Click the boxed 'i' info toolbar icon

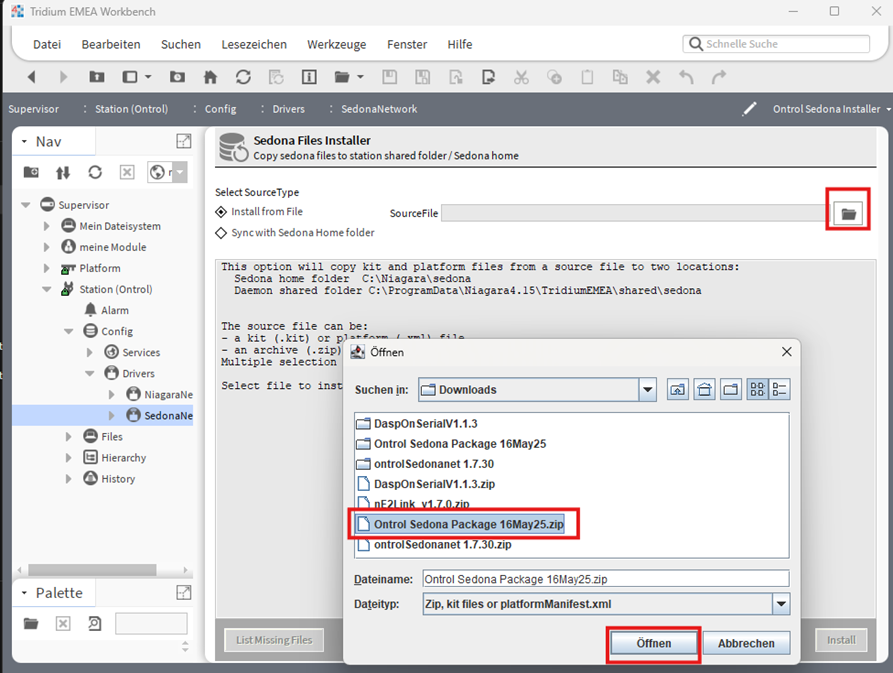pos(309,77)
